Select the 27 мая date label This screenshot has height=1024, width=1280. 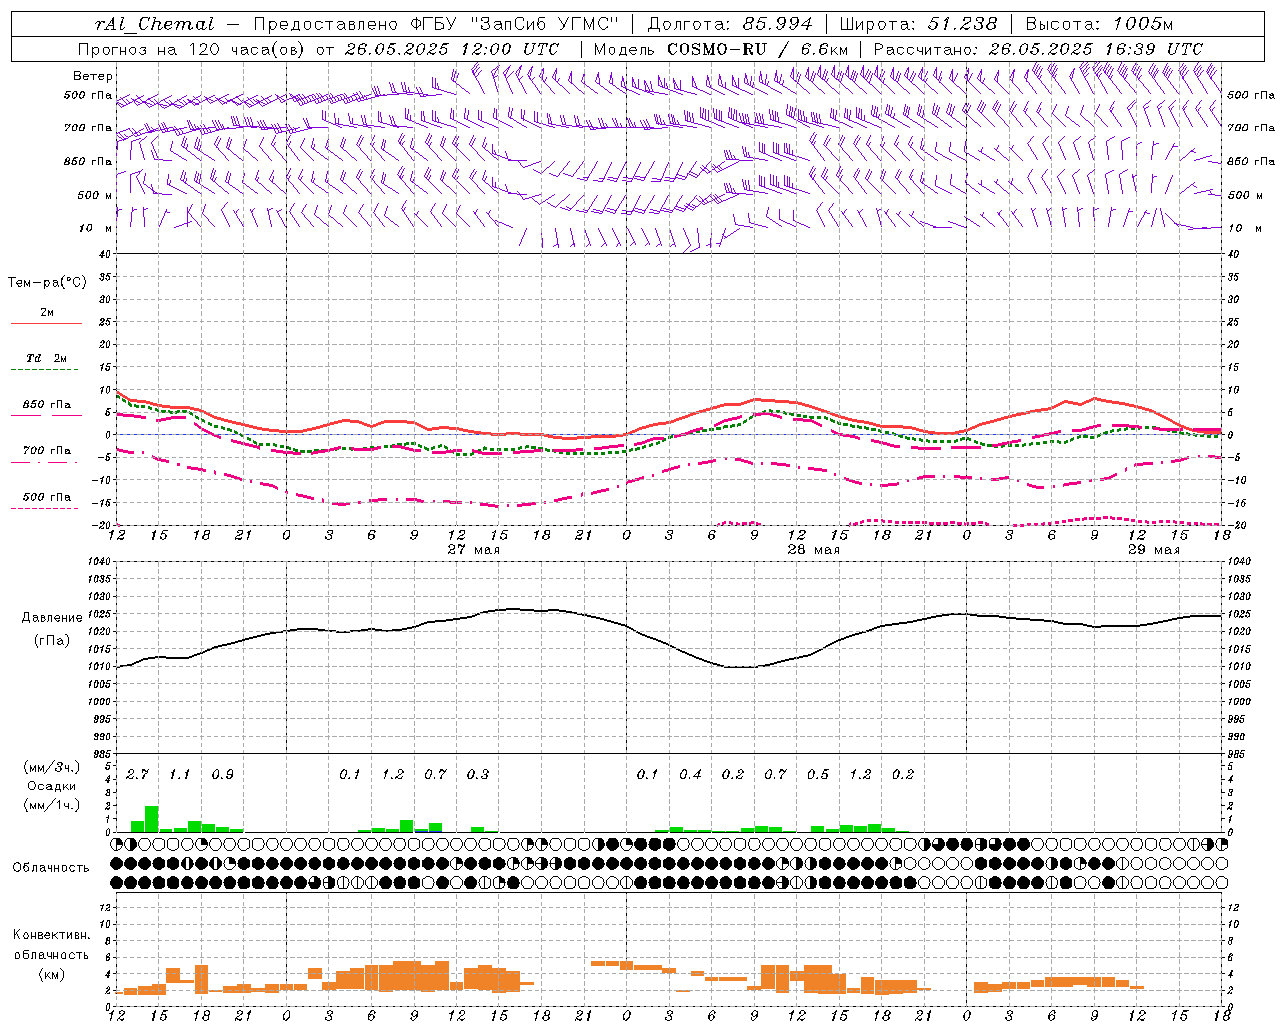point(473,549)
